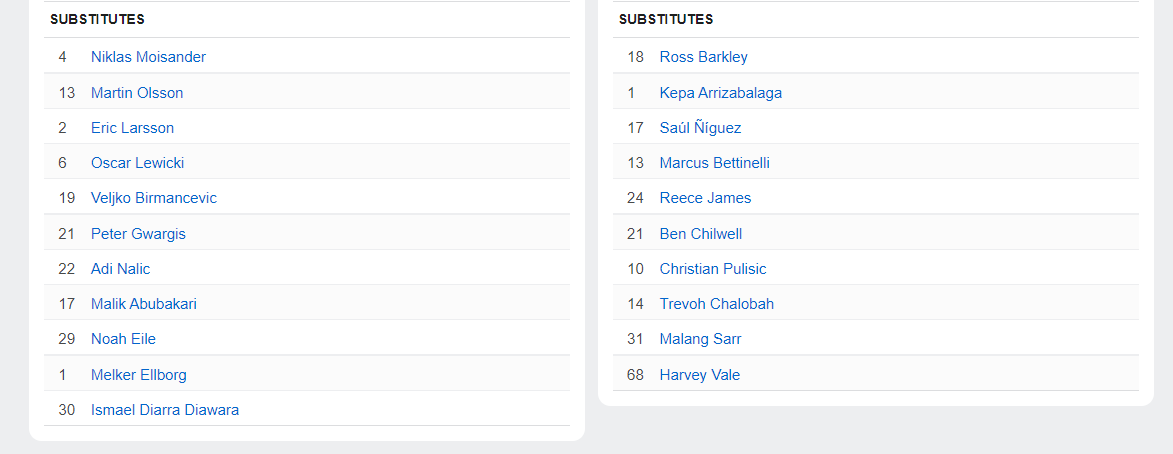Select Adi Nalic from substitutes
Screen dimensions: 1173x454
120,269
